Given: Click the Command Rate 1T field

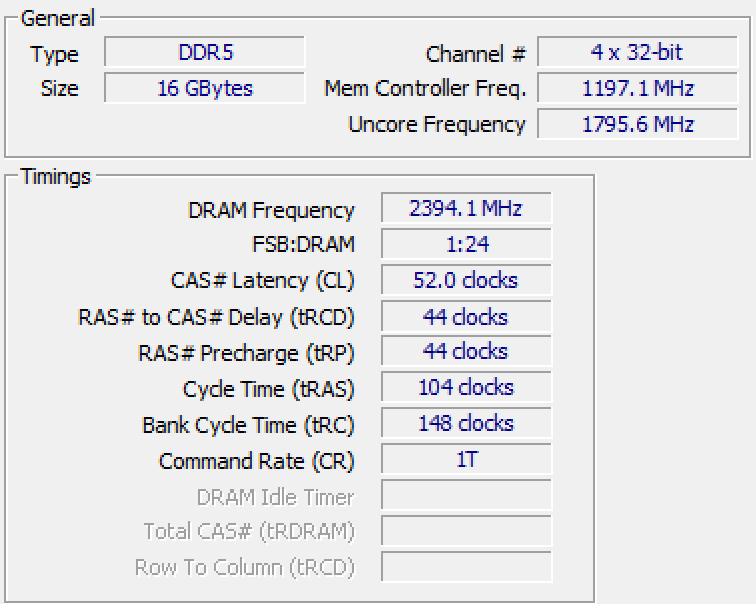Looking at the screenshot, I should click(x=466, y=459).
